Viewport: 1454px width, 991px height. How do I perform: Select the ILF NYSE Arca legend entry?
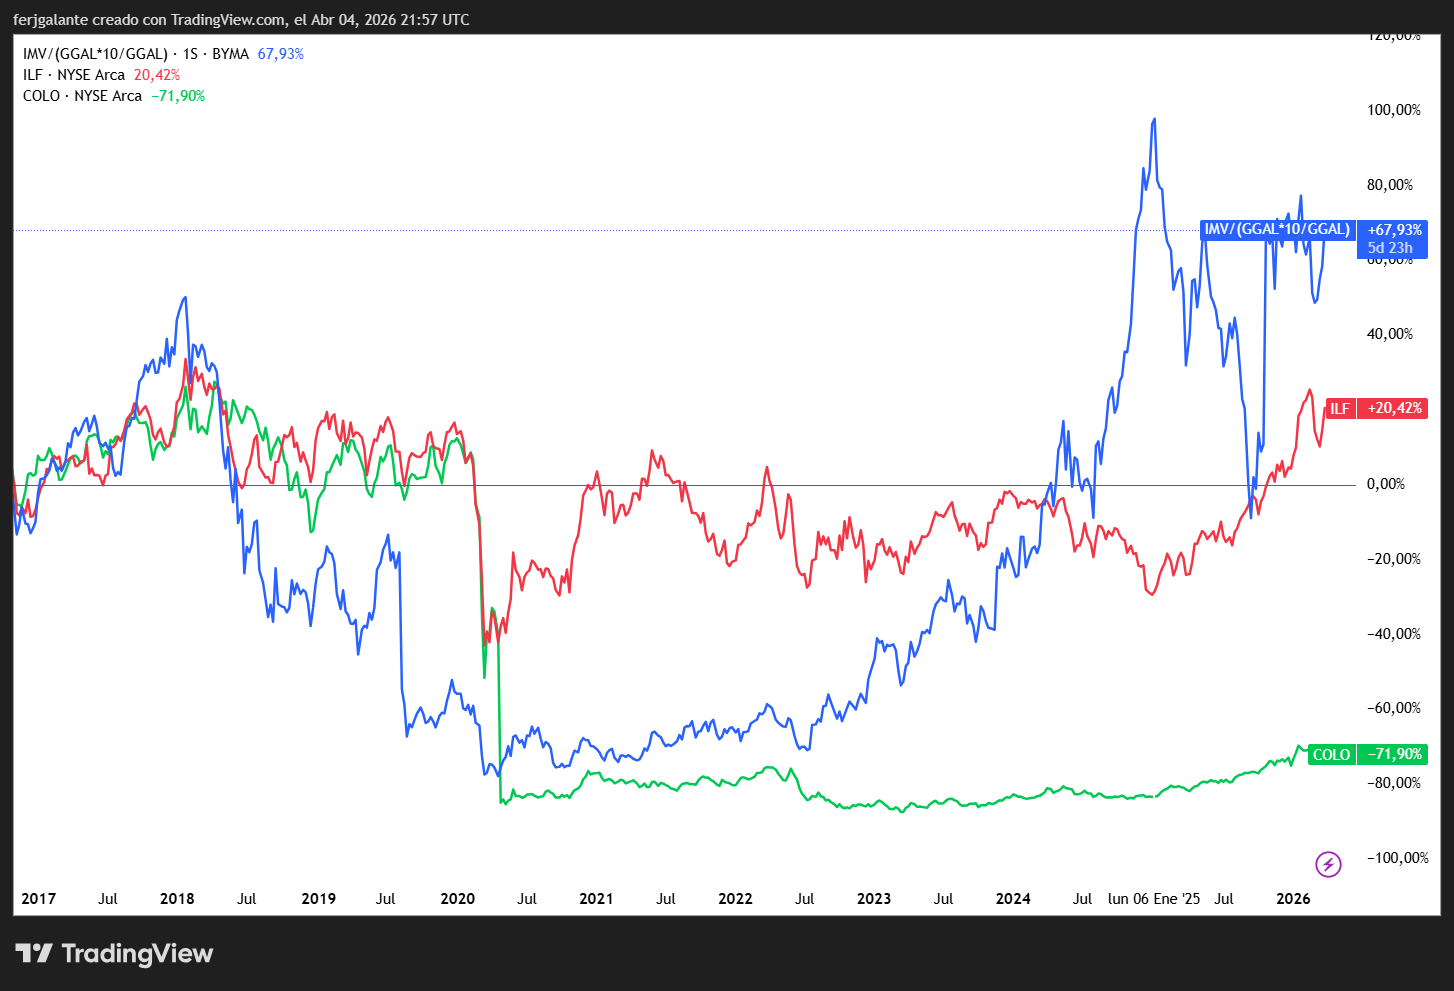click(74, 75)
